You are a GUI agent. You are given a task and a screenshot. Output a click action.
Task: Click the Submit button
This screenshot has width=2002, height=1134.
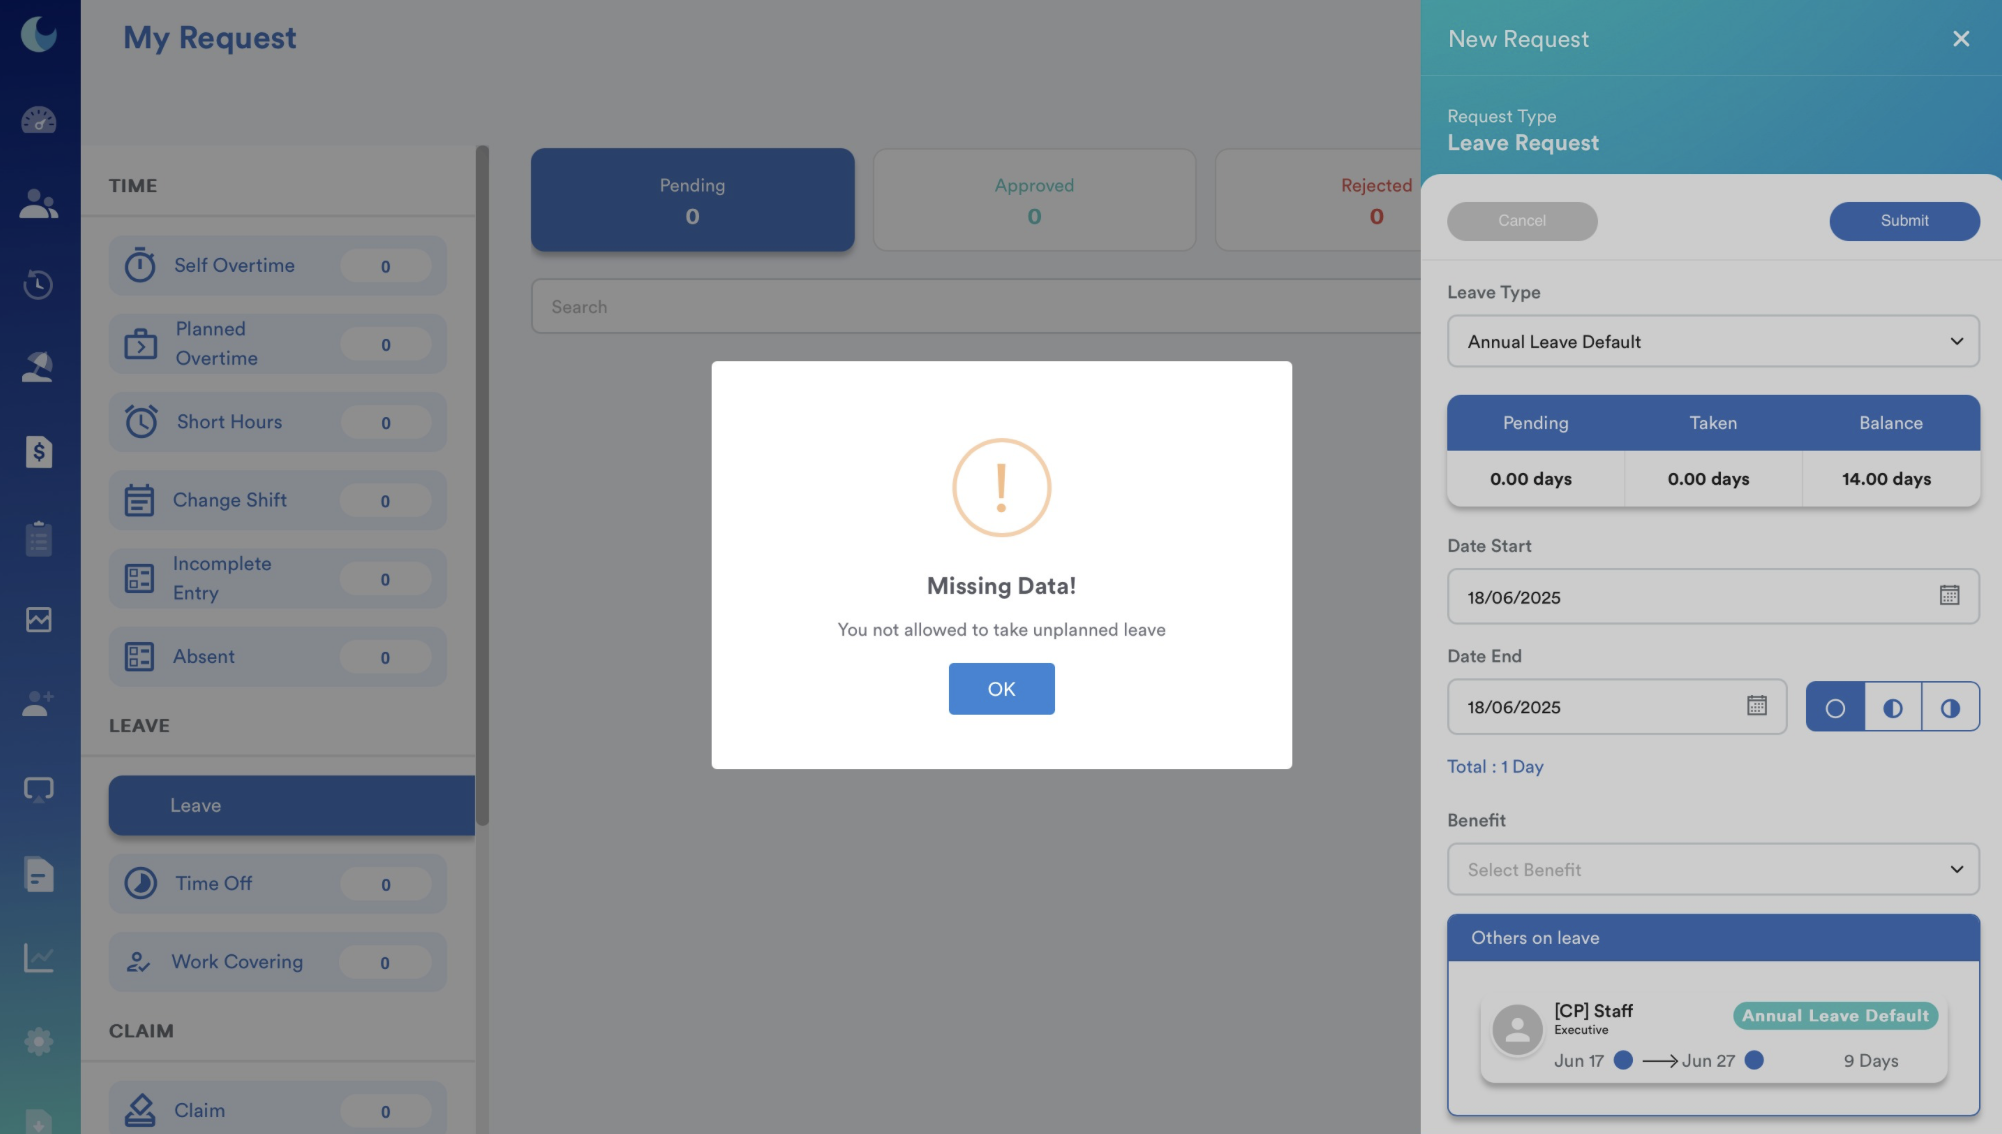point(1904,221)
